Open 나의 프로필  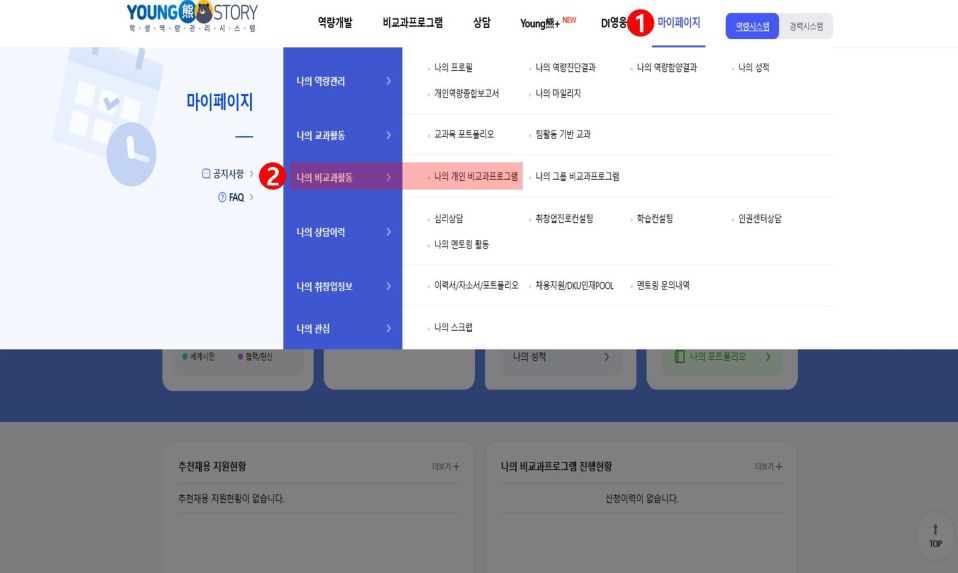(x=453, y=68)
